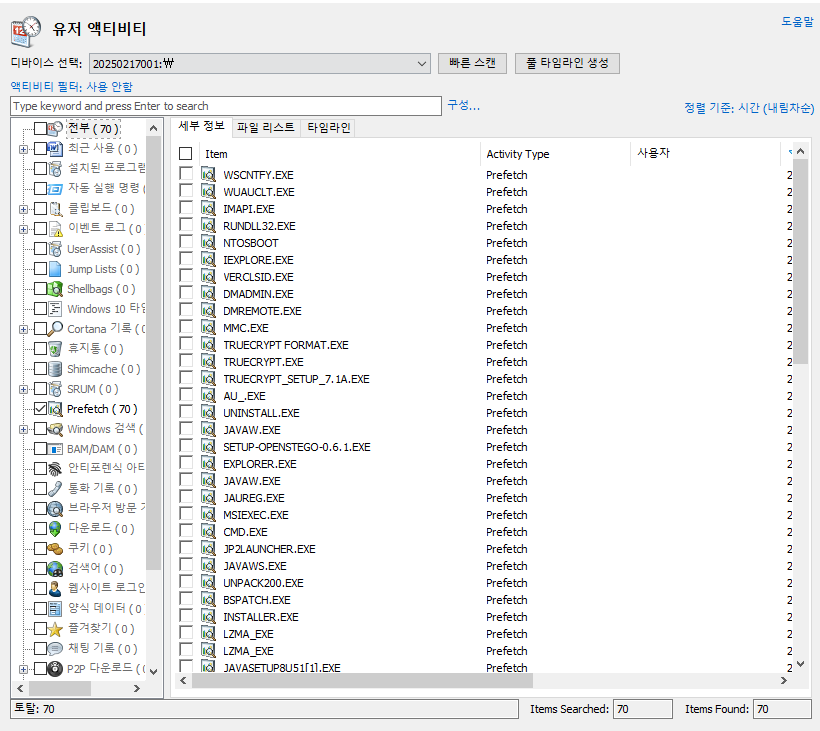This screenshot has height=731, width=820.
Task: Click the Cortana magnifier icon
Action: tap(55, 328)
